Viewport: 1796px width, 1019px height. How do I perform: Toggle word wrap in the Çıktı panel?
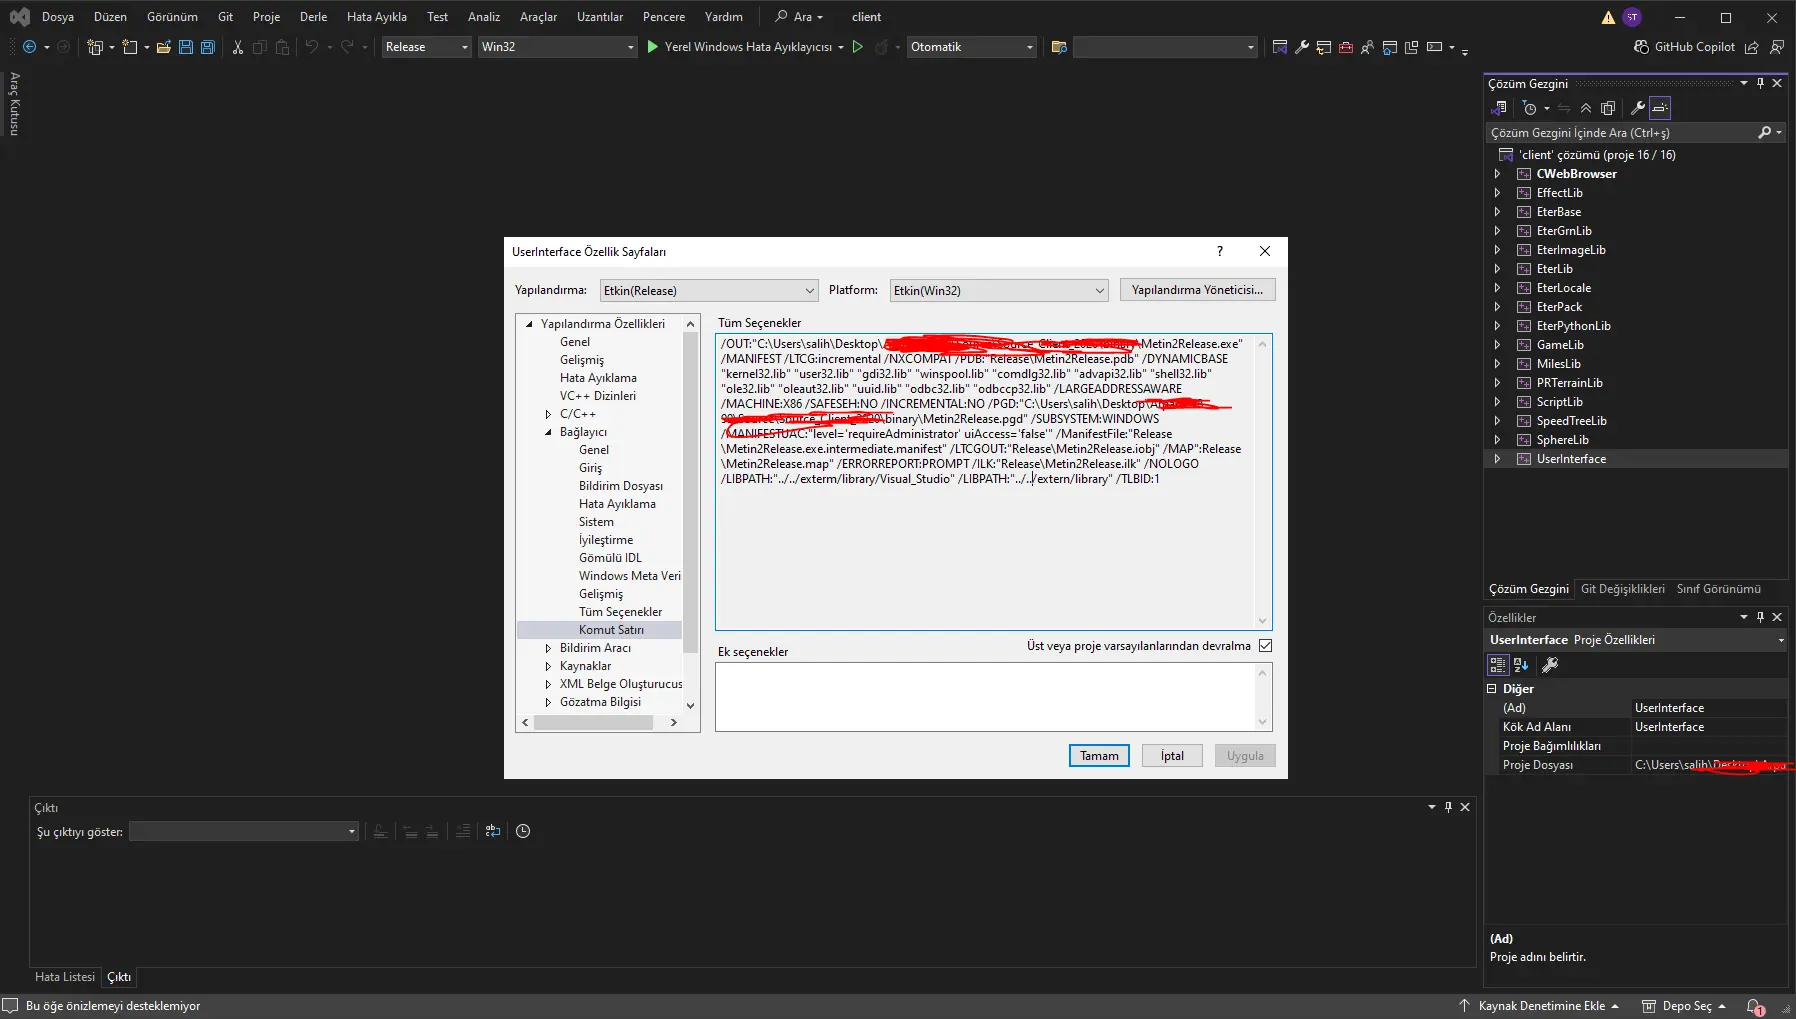[x=493, y=831]
